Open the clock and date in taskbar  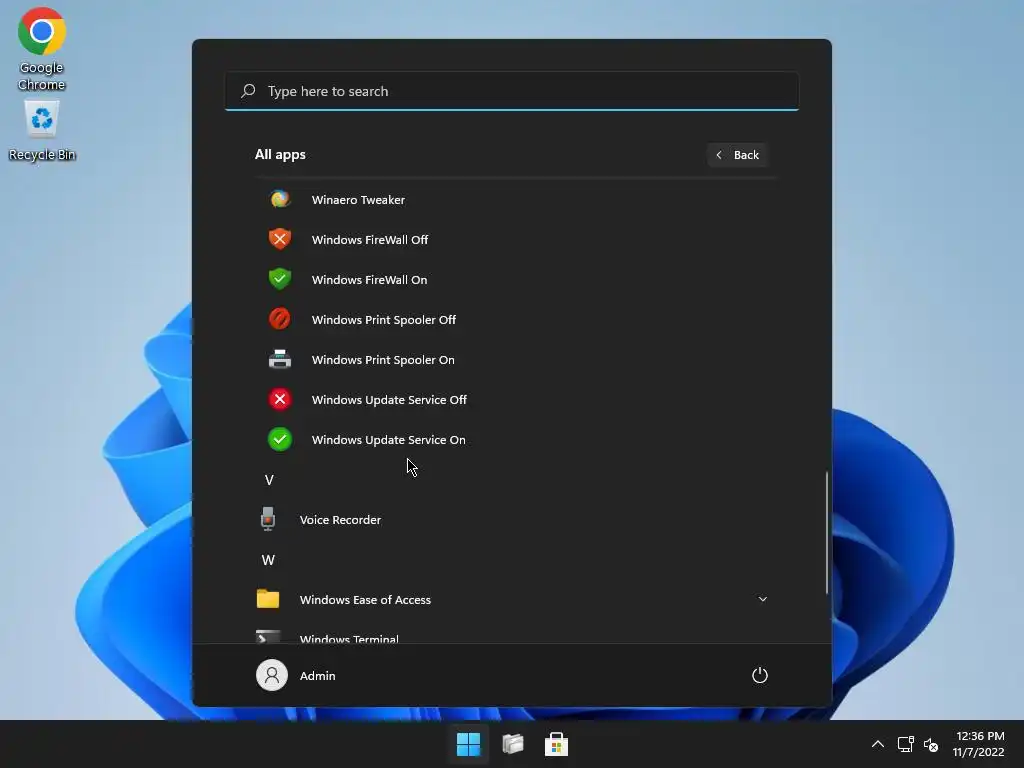pyautogui.click(x=978, y=744)
